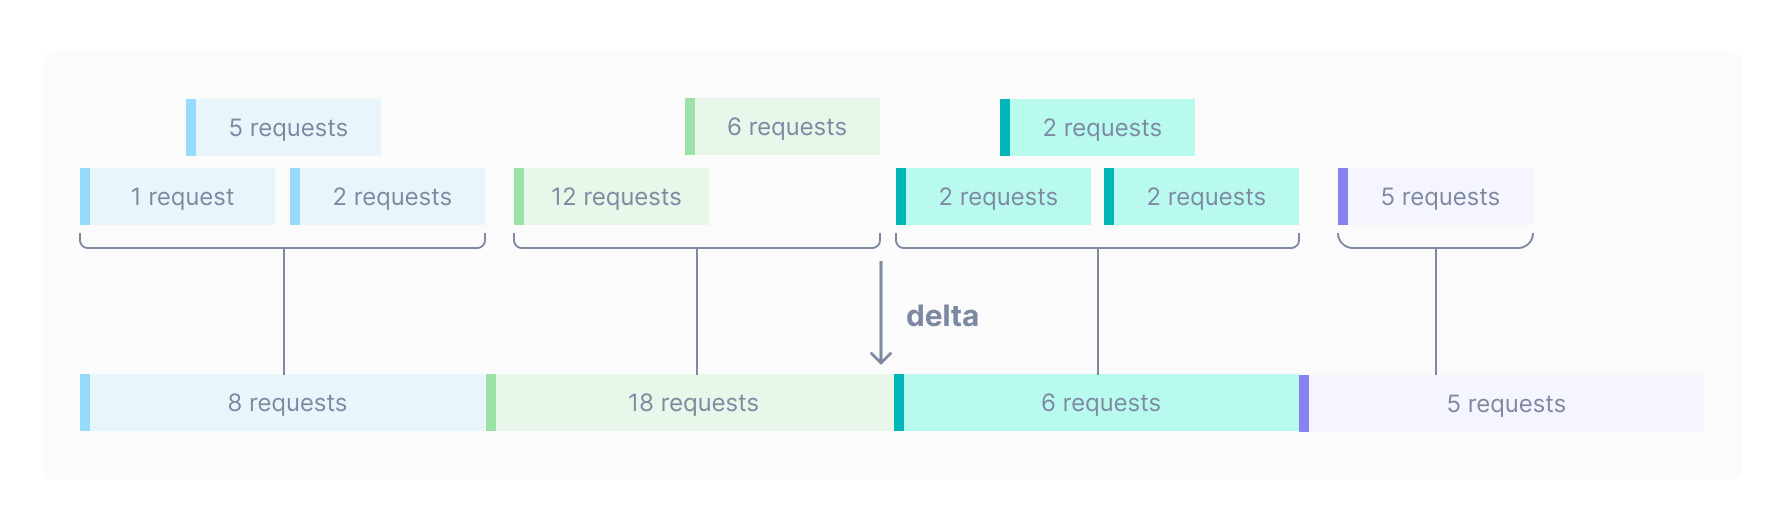The width and height of the screenshot is (1784, 531).
Task: Click the green "6 requests" block
Action: tap(787, 127)
